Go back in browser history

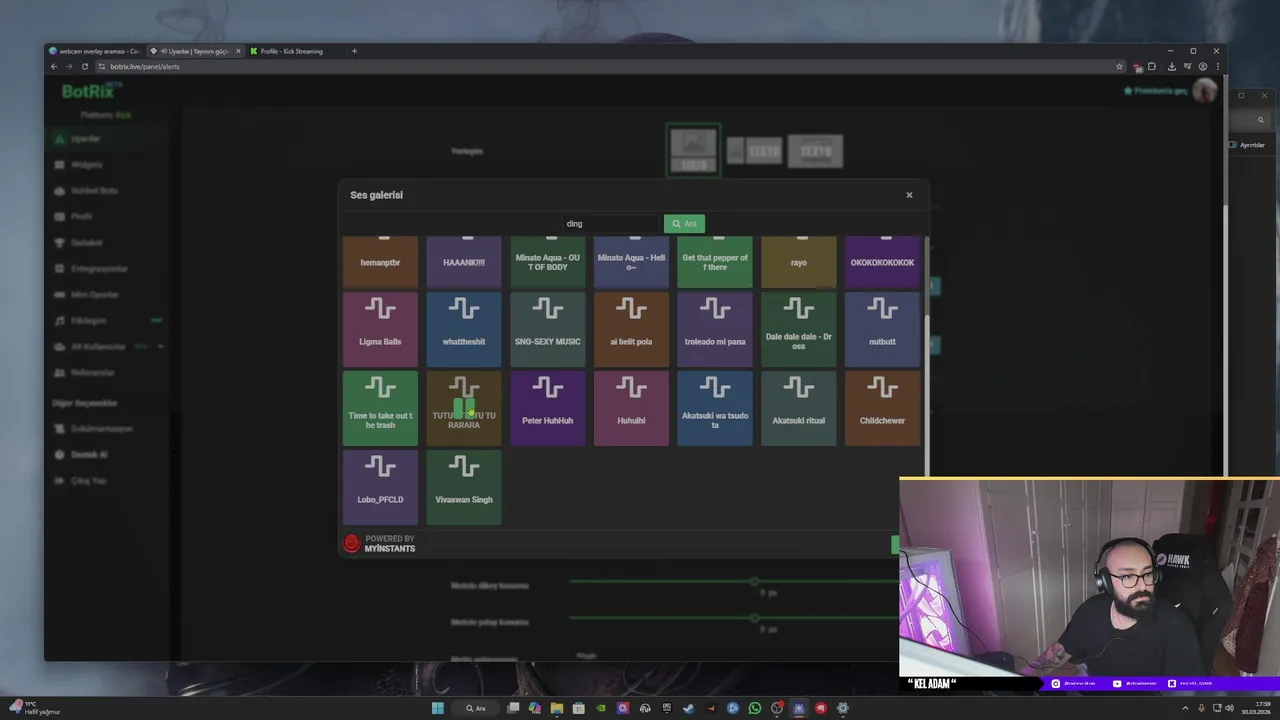coord(54,67)
